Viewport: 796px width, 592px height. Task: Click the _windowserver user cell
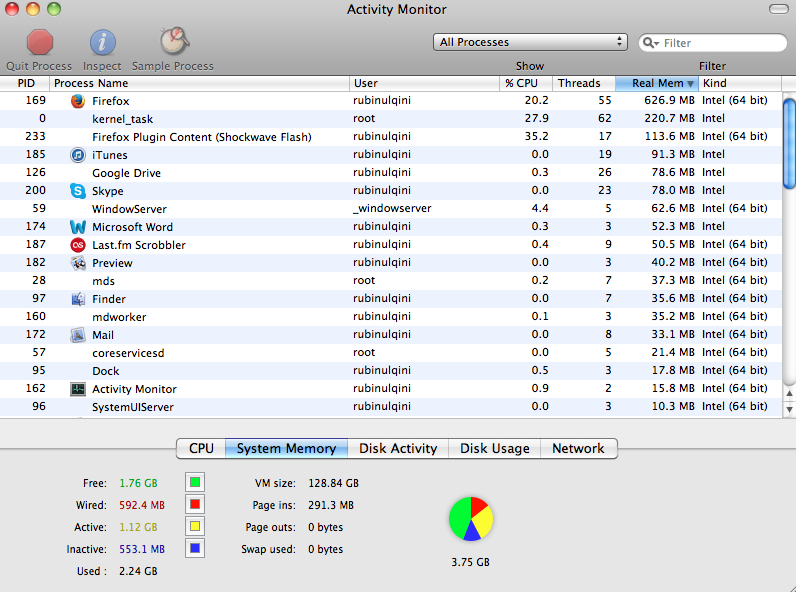click(x=392, y=208)
